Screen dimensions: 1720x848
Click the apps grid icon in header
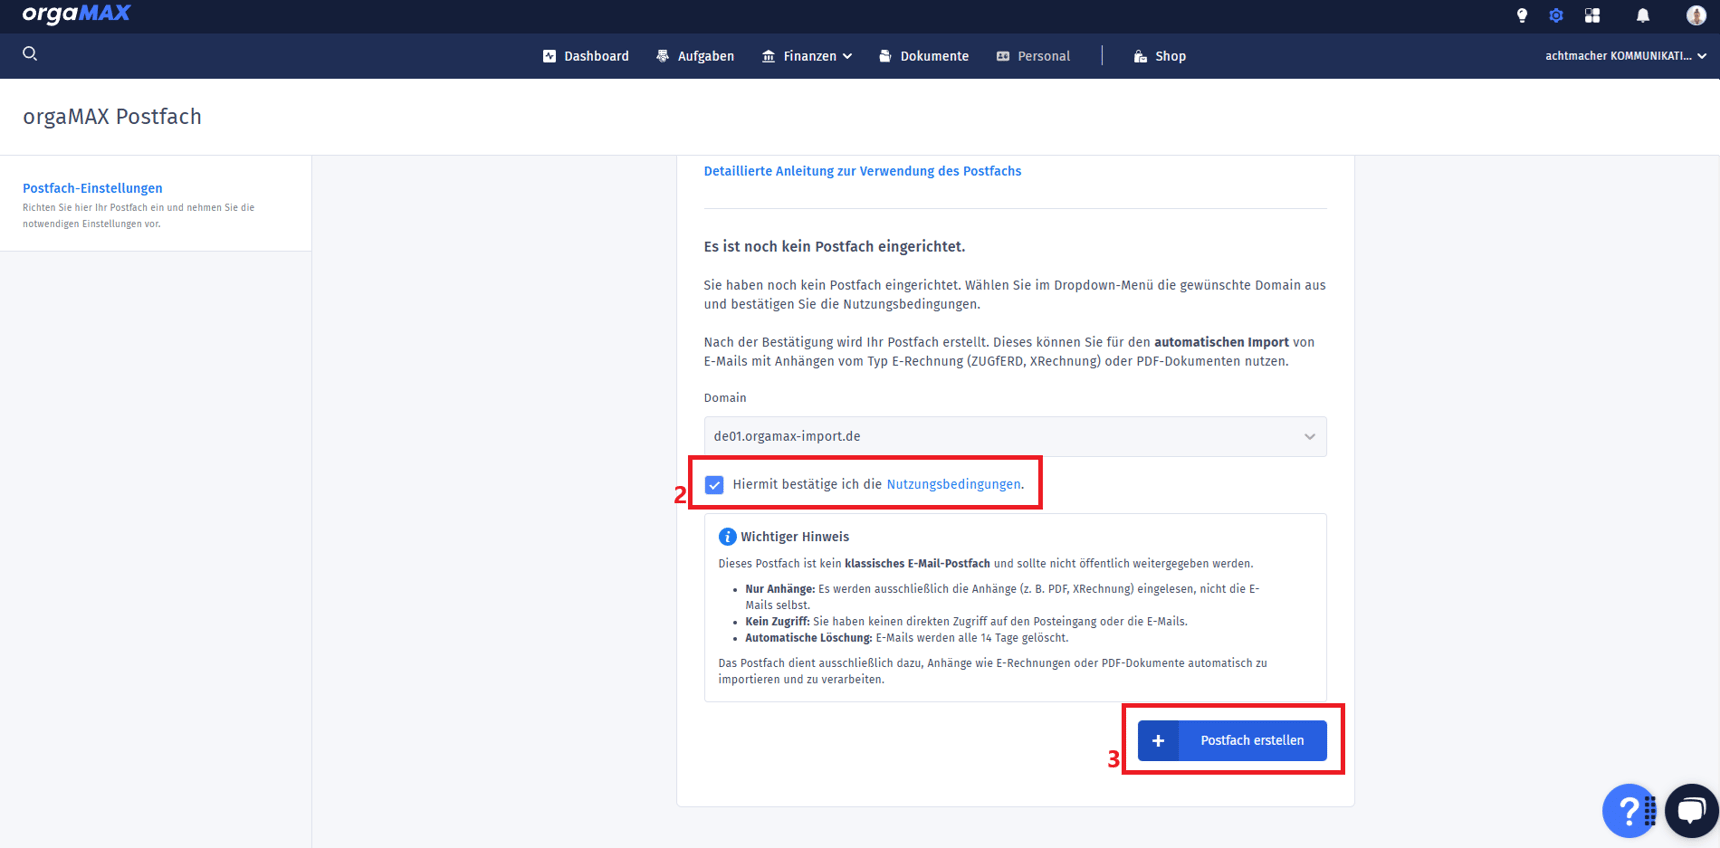[x=1592, y=15]
